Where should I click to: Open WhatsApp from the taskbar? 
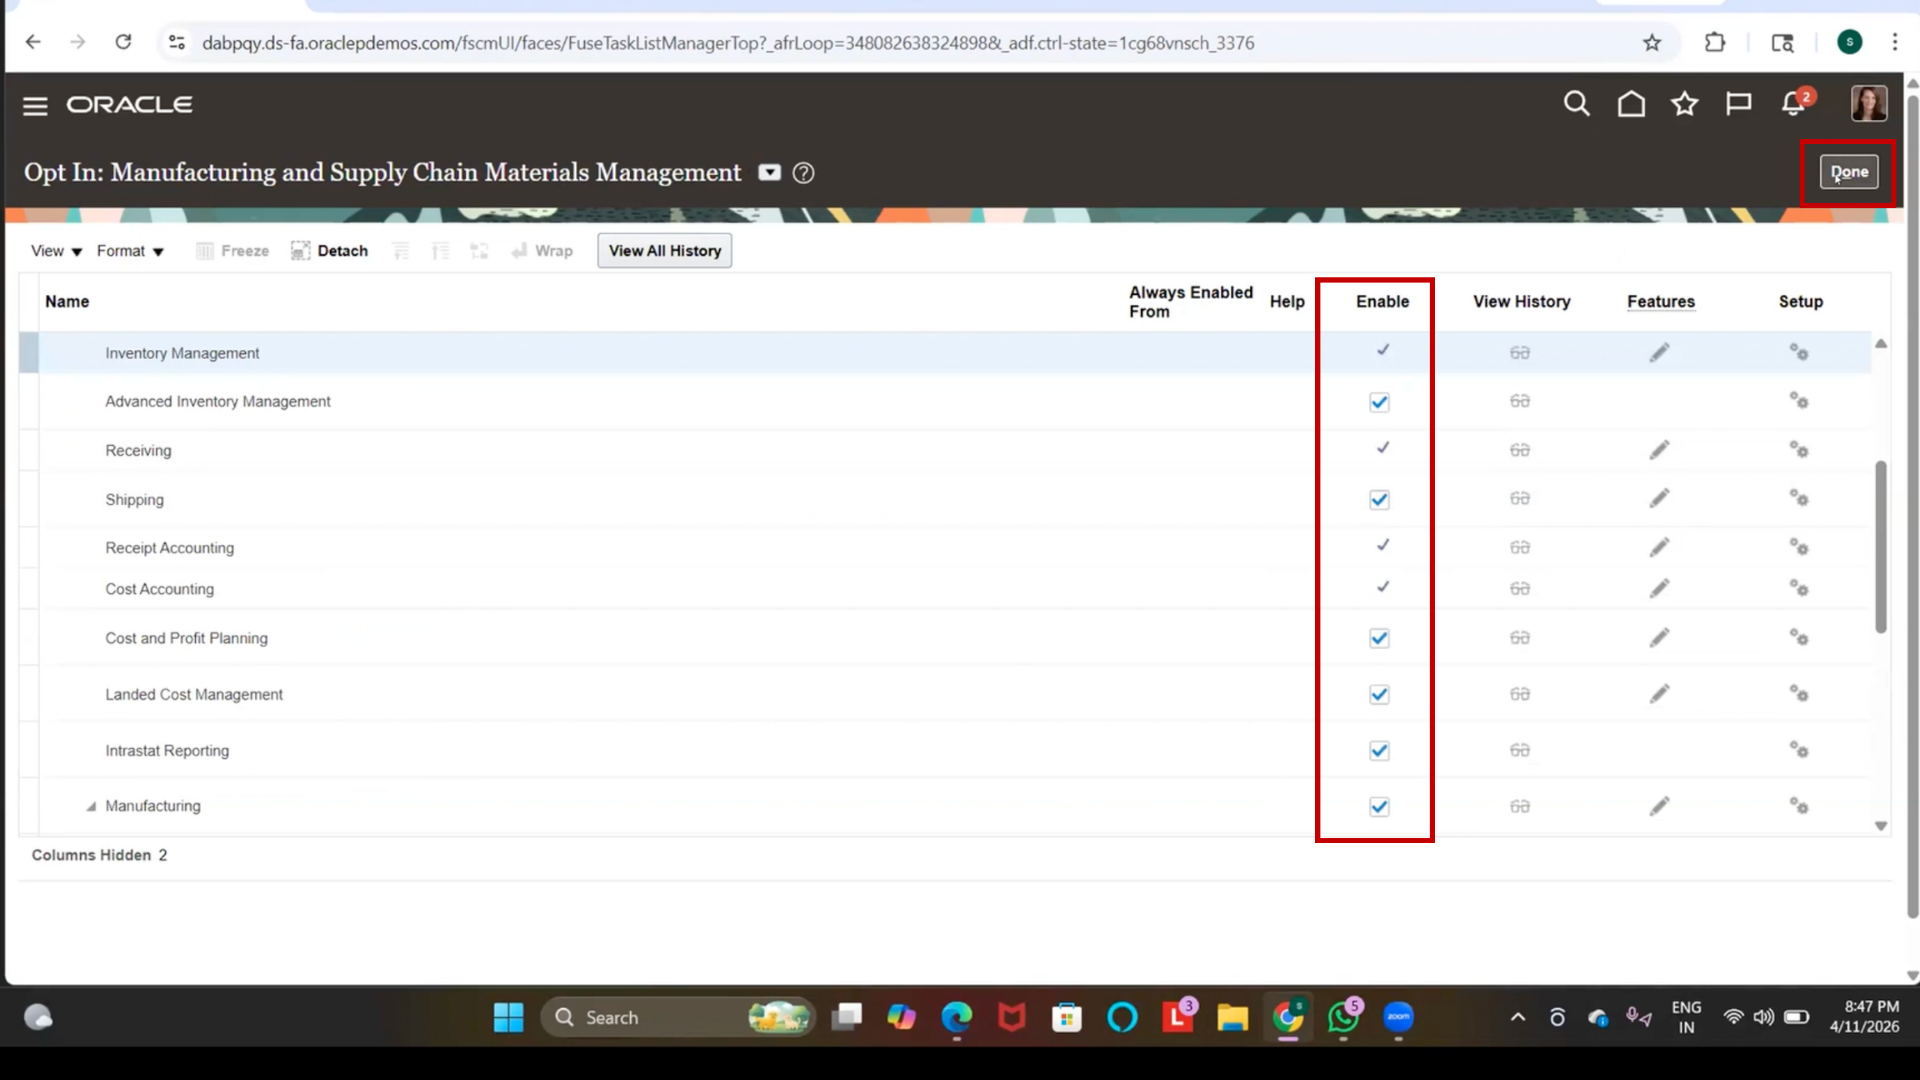pyautogui.click(x=1343, y=1018)
